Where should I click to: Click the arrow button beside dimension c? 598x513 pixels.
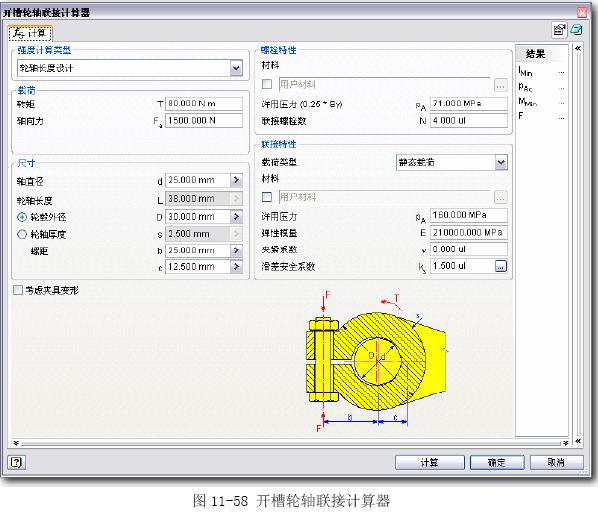pyautogui.click(x=236, y=267)
